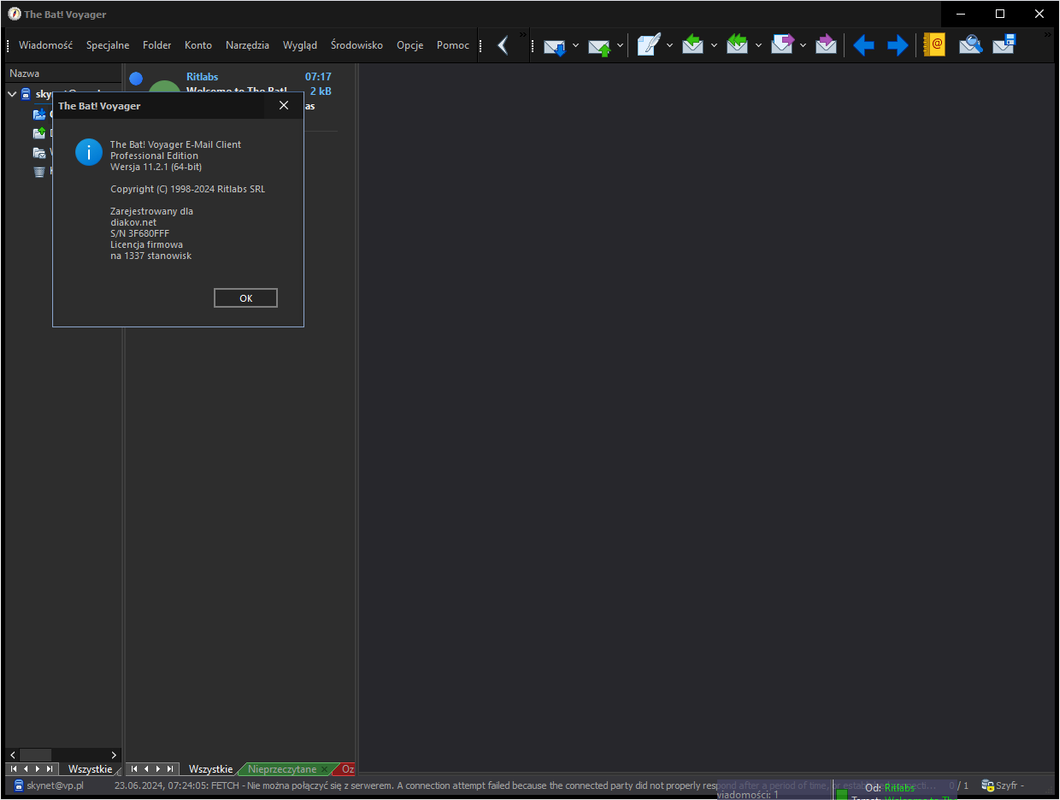Image resolution: width=1060 pixels, height=800 pixels.
Task: Collapse the skynet account tree node
Action: (11, 94)
